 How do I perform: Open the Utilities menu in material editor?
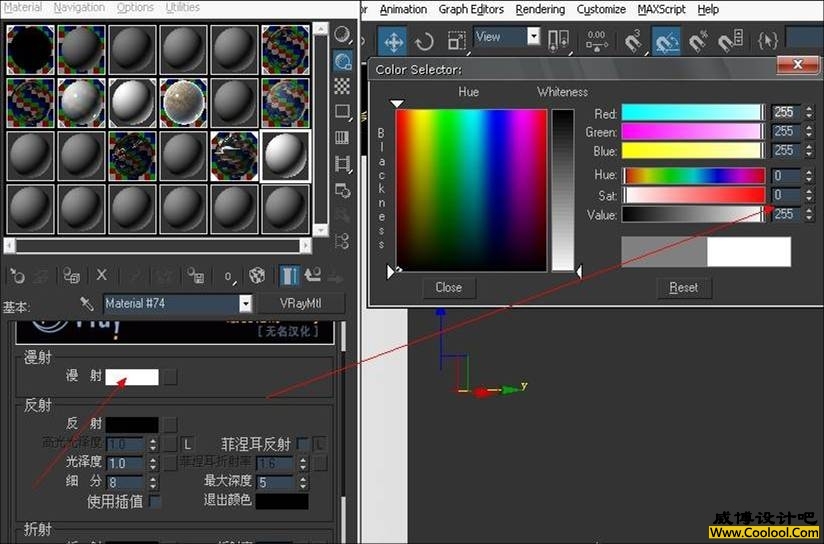(x=182, y=7)
